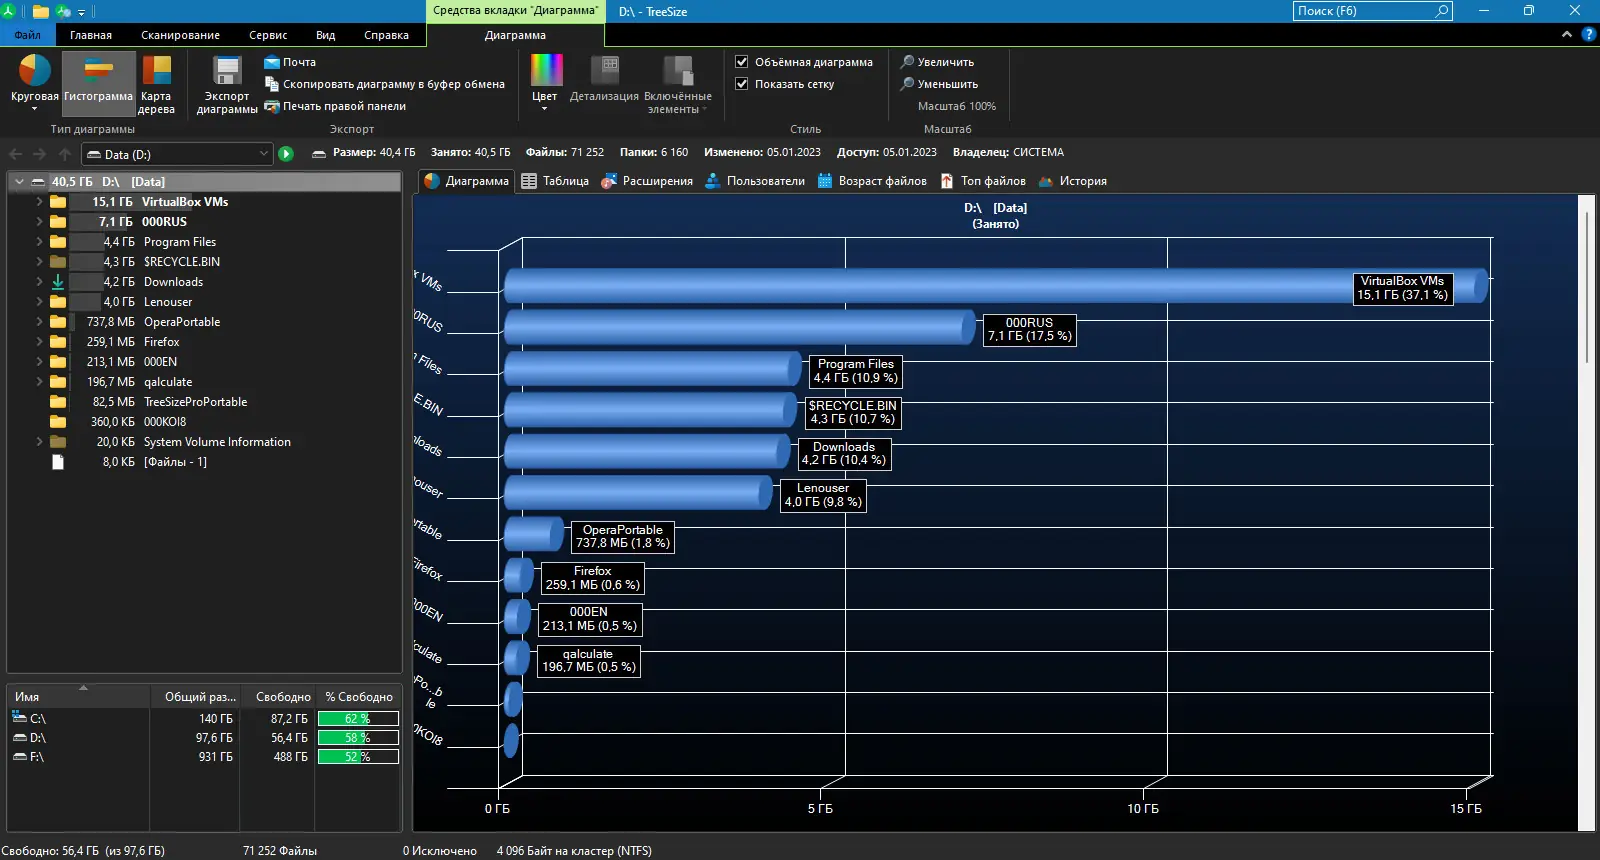Click the Экспорт диаграммы icon
This screenshot has height=860, width=1600.
point(227,72)
